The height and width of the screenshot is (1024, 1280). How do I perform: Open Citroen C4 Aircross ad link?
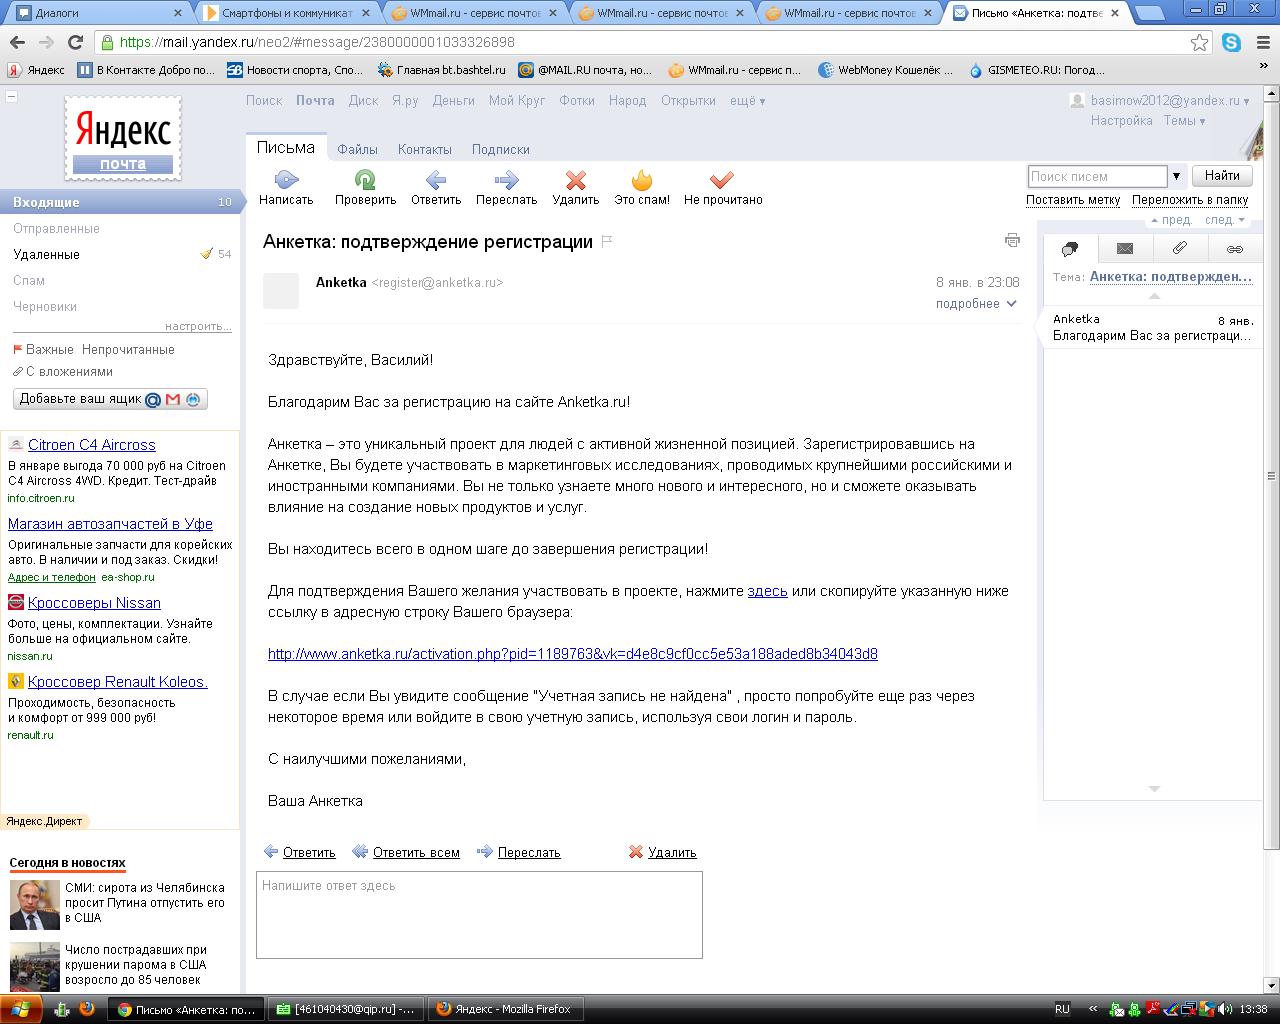point(92,445)
